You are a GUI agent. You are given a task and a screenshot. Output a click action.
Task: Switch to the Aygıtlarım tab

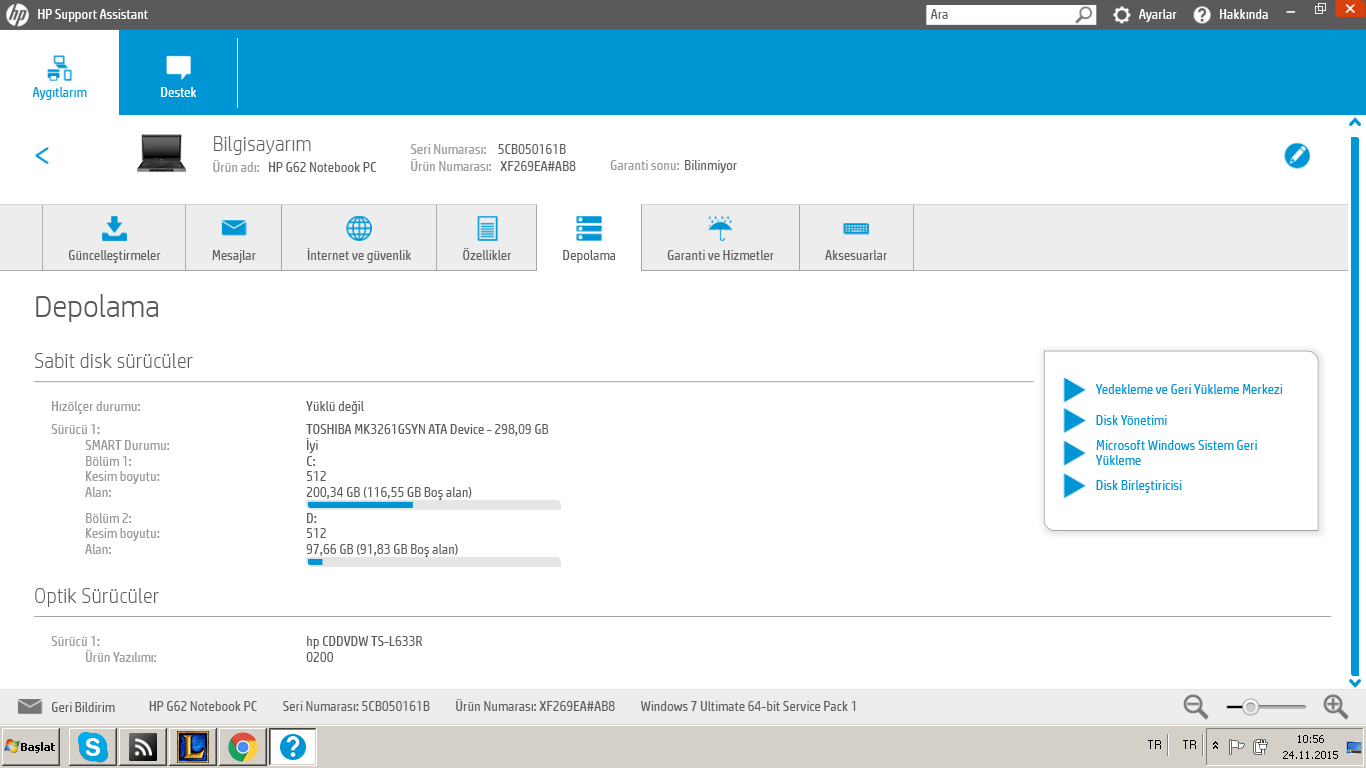point(59,73)
